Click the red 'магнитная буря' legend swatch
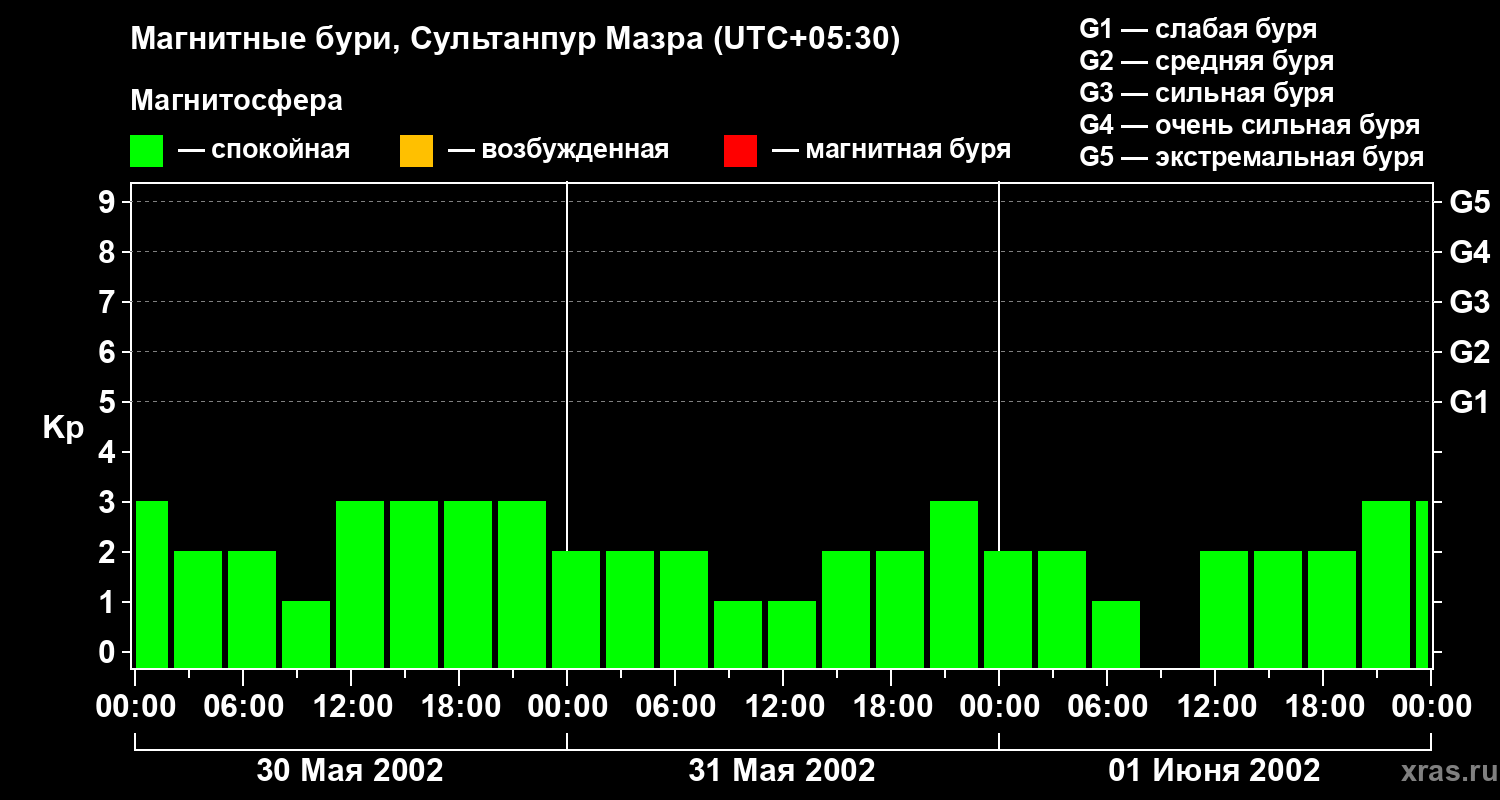 coord(740,151)
